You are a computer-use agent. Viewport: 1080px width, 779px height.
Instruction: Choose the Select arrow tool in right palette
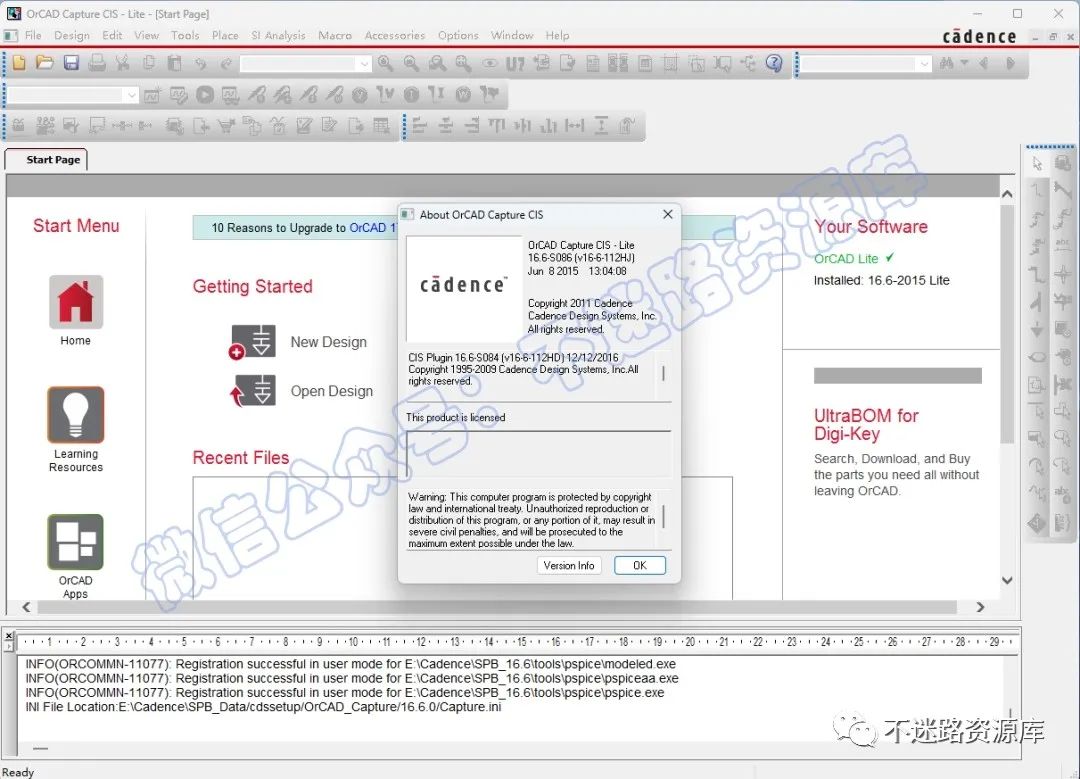pos(1037,164)
